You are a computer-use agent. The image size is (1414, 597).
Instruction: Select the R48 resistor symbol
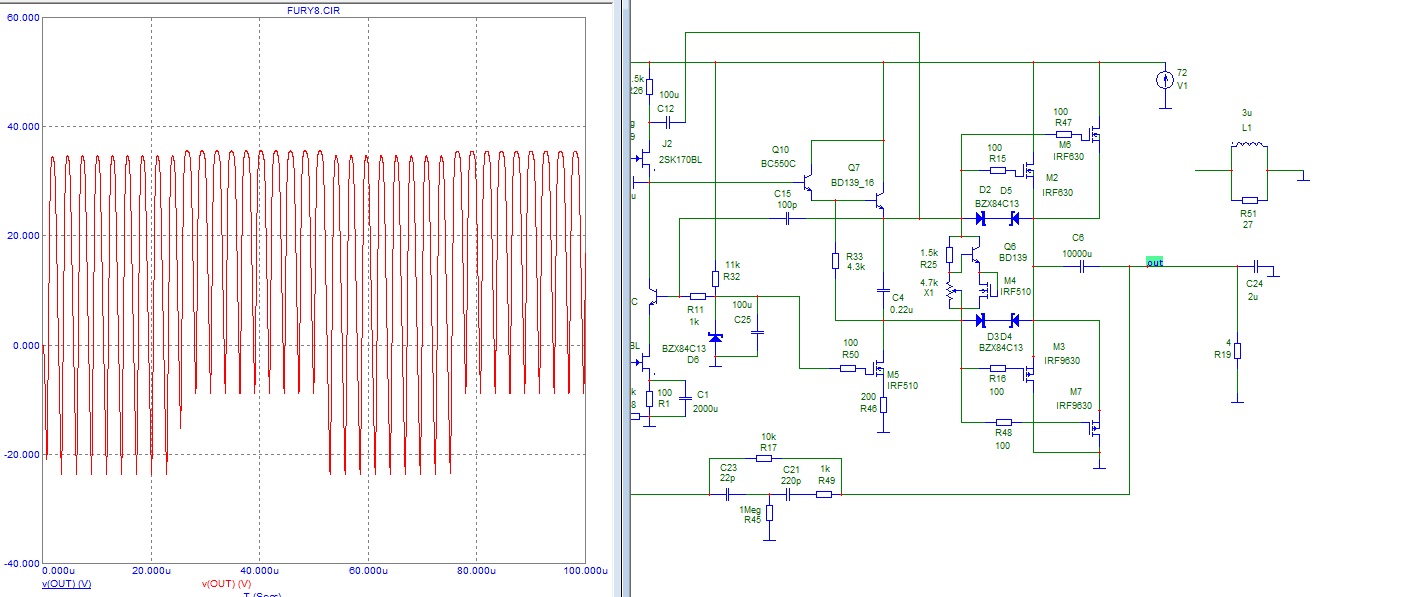(x=1004, y=422)
